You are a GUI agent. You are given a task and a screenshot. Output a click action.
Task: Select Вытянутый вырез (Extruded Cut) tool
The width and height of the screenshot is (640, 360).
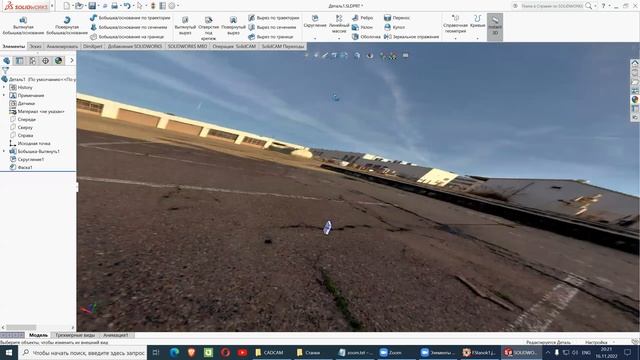pyautogui.click(x=185, y=26)
